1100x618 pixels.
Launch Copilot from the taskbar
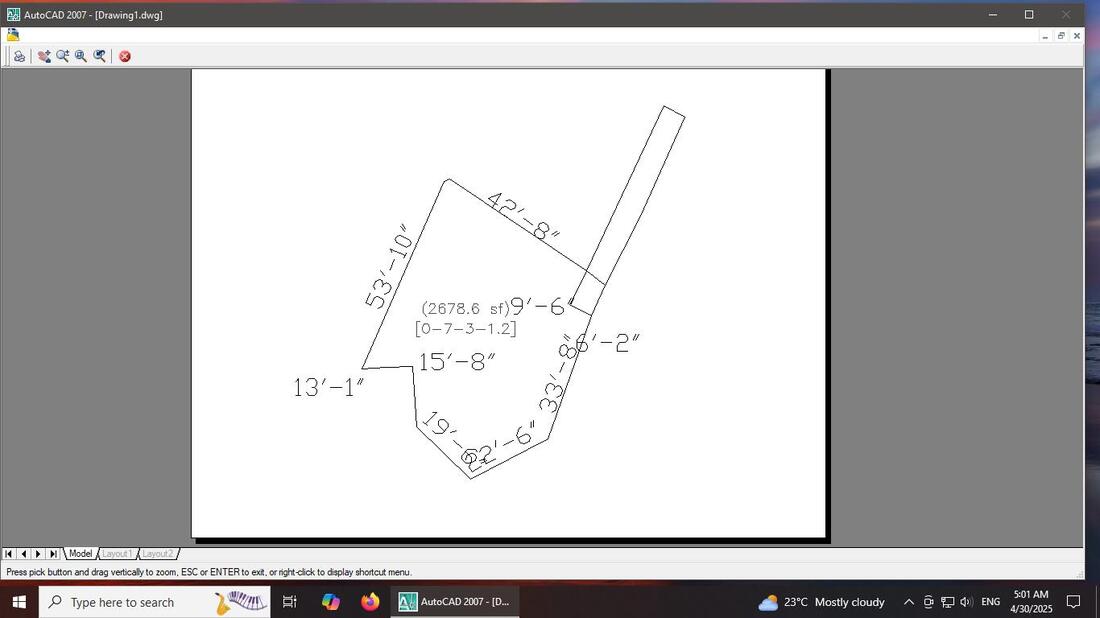[330, 602]
